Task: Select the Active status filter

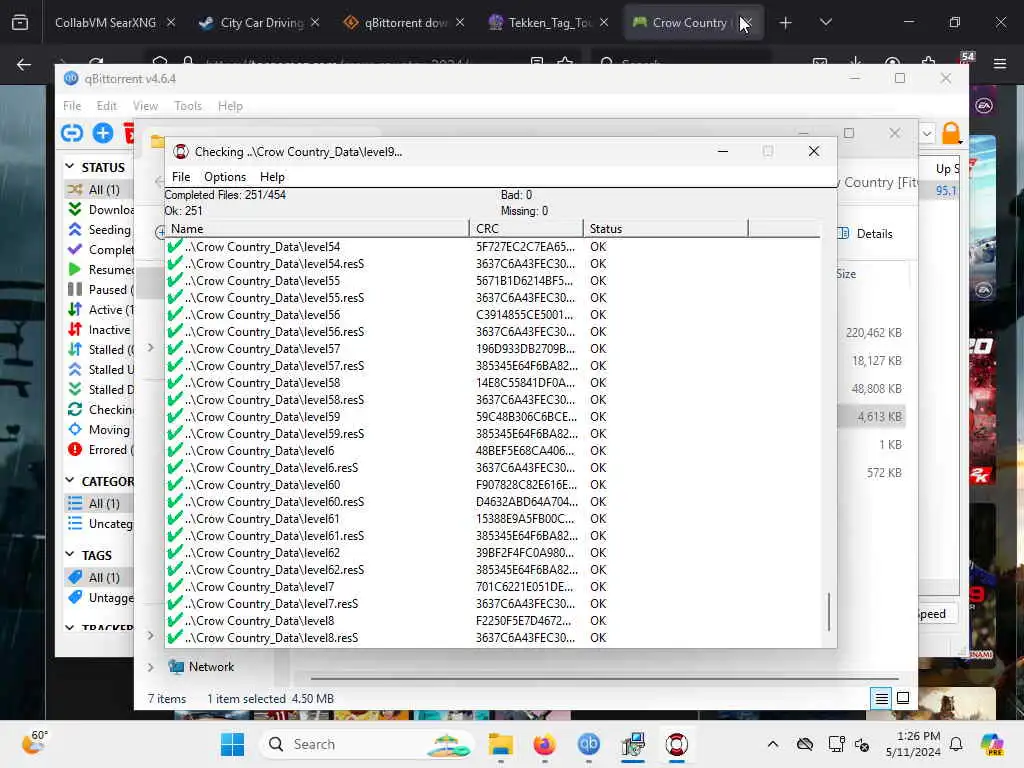Action: click(x=100, y=310)
